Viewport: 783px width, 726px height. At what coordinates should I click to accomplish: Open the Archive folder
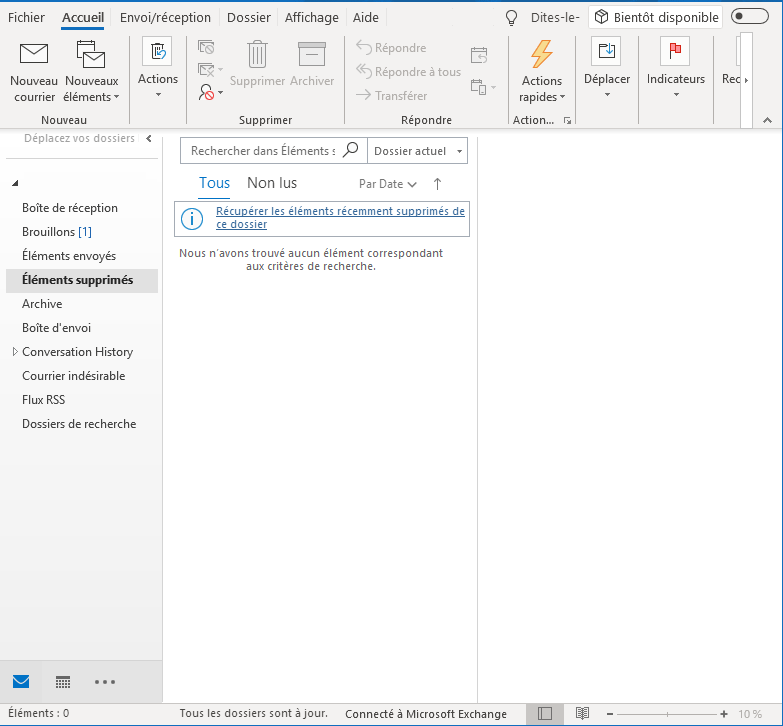[x=42, y=304]
